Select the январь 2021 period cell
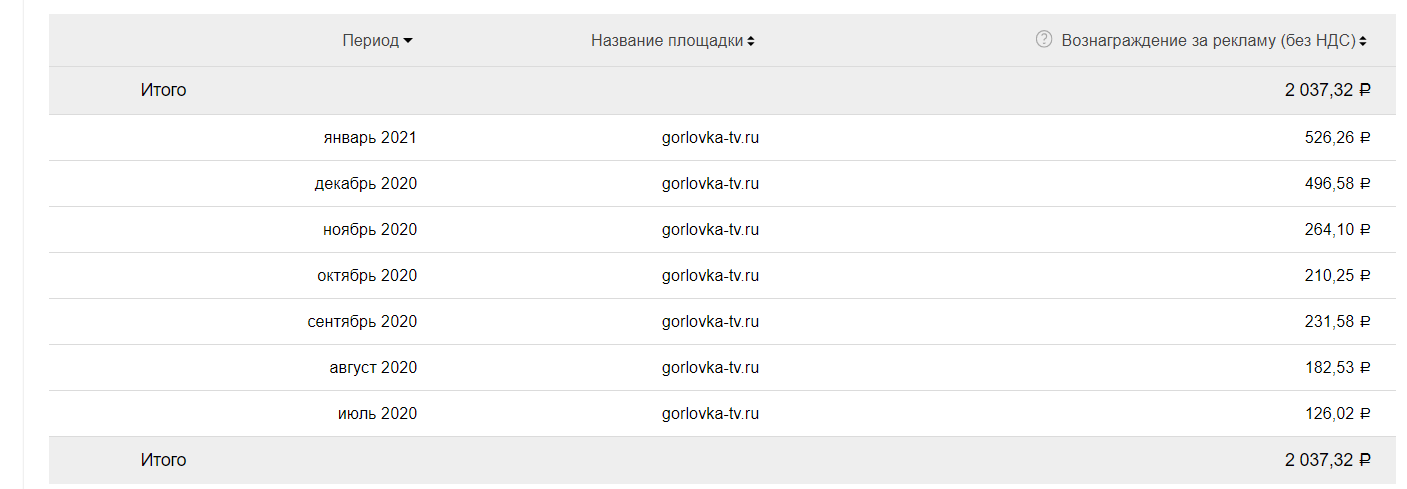This screenshot has width=1407, height=489. click(370, 138)
